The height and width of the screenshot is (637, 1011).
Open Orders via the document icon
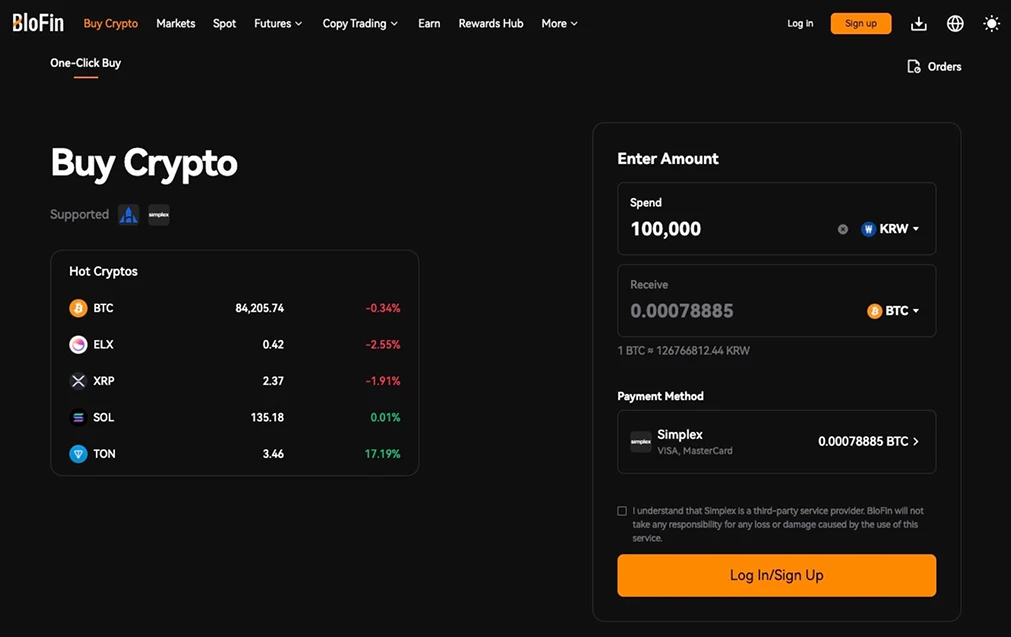click(914, 66)
